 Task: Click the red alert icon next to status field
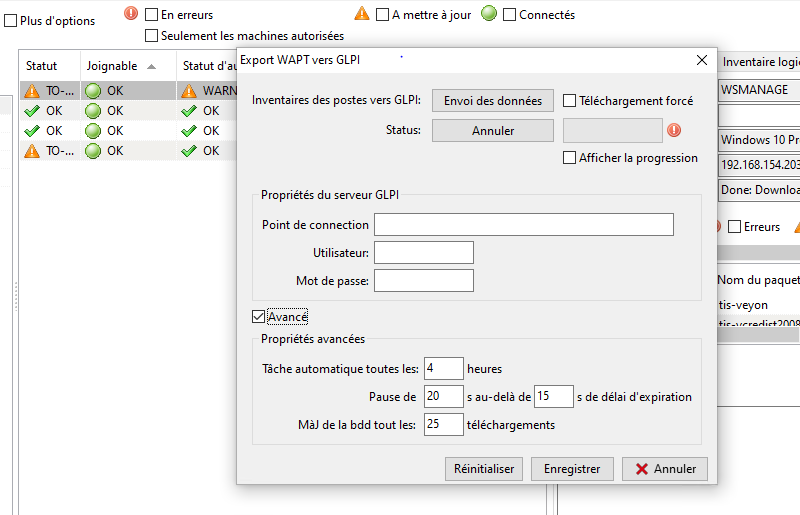point(674,130)
